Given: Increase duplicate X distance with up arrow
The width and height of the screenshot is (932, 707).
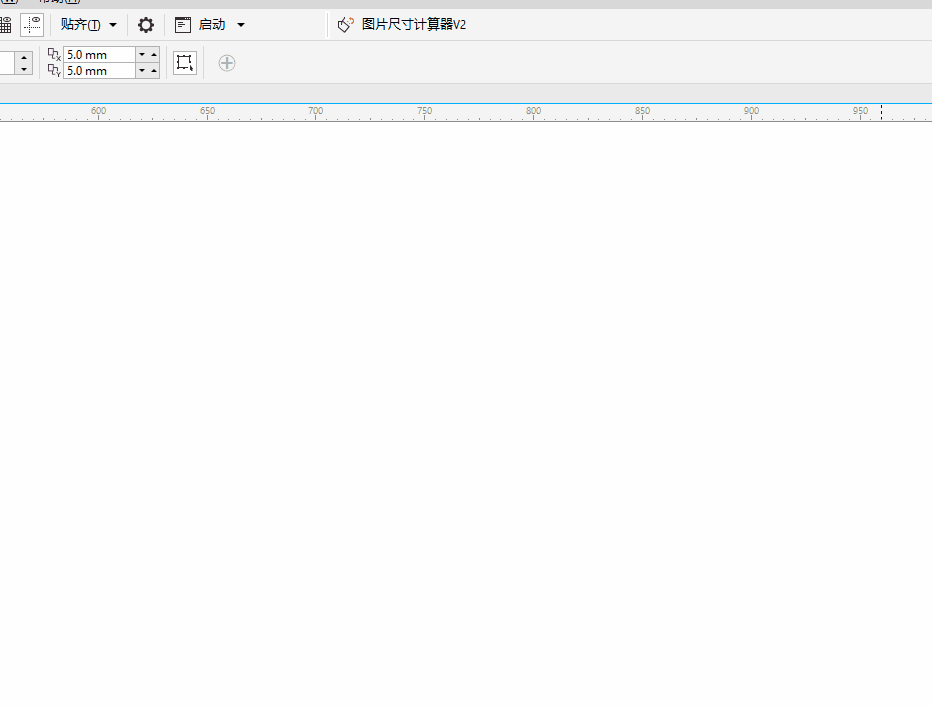Looking at the screenshot, I should pos(154,55).
